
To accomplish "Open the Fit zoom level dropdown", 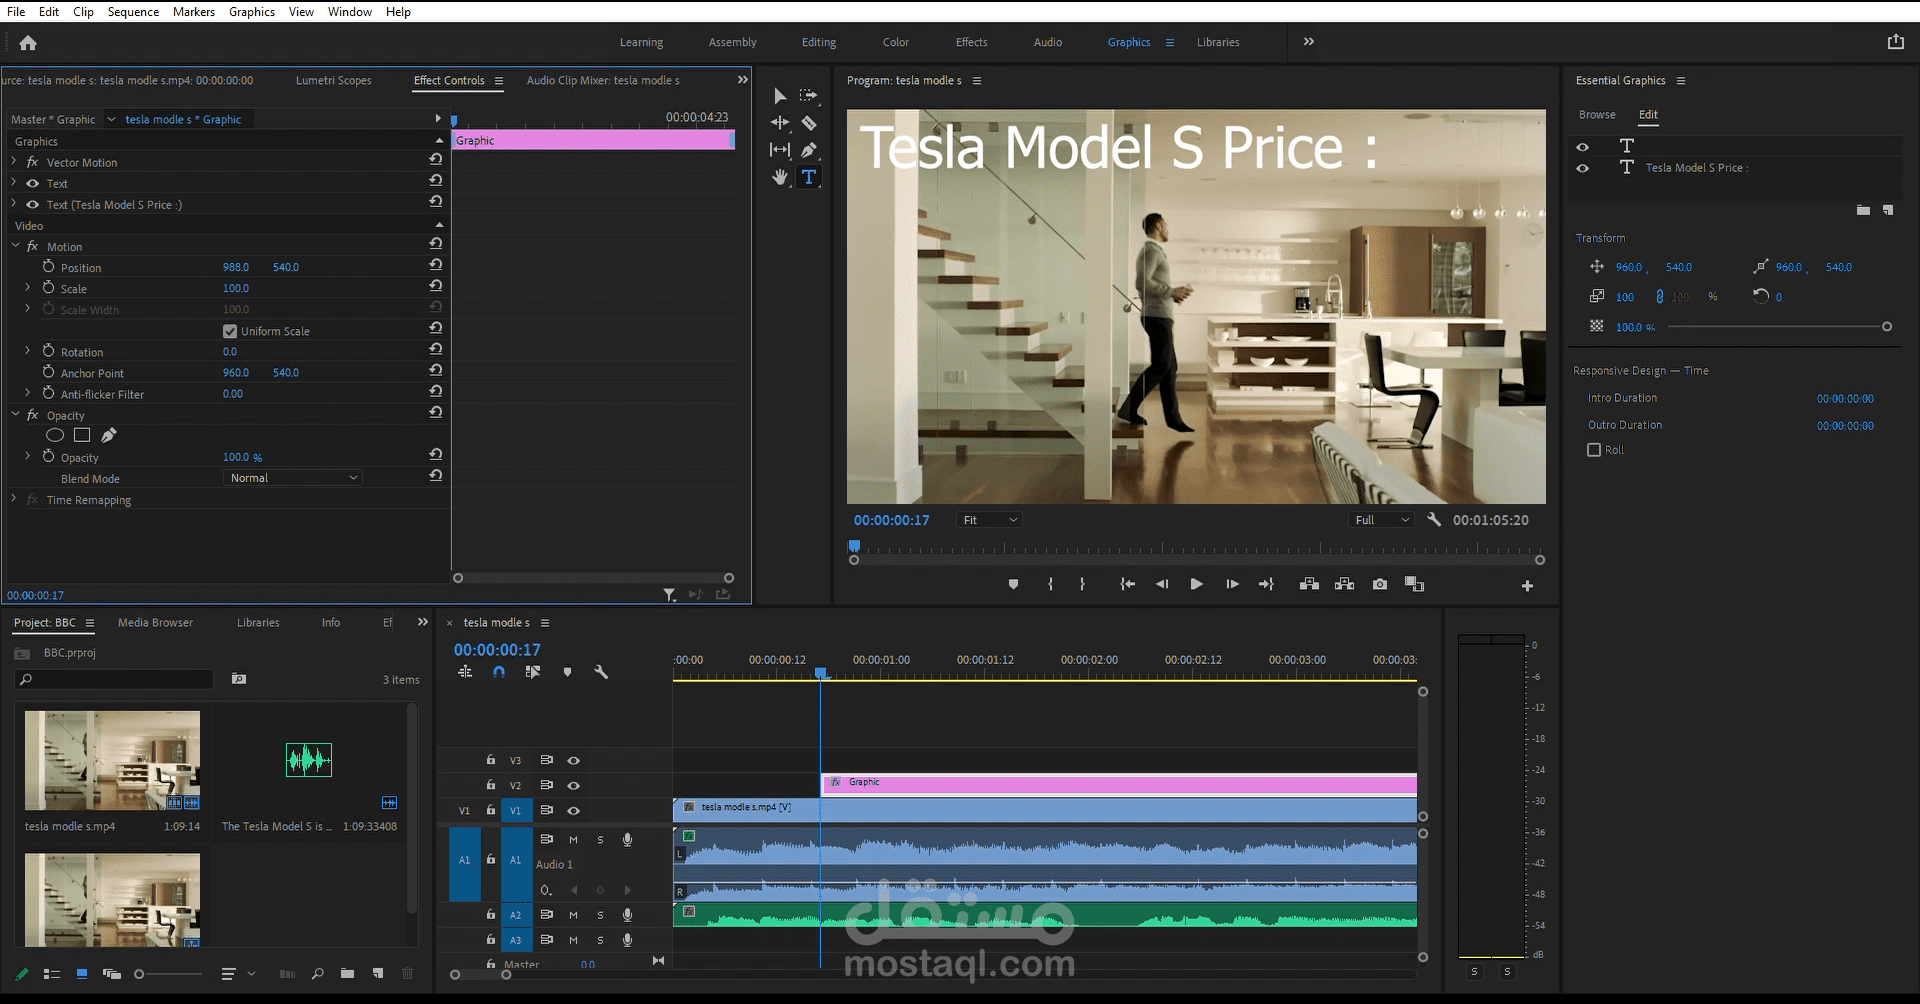I will 988,520.
